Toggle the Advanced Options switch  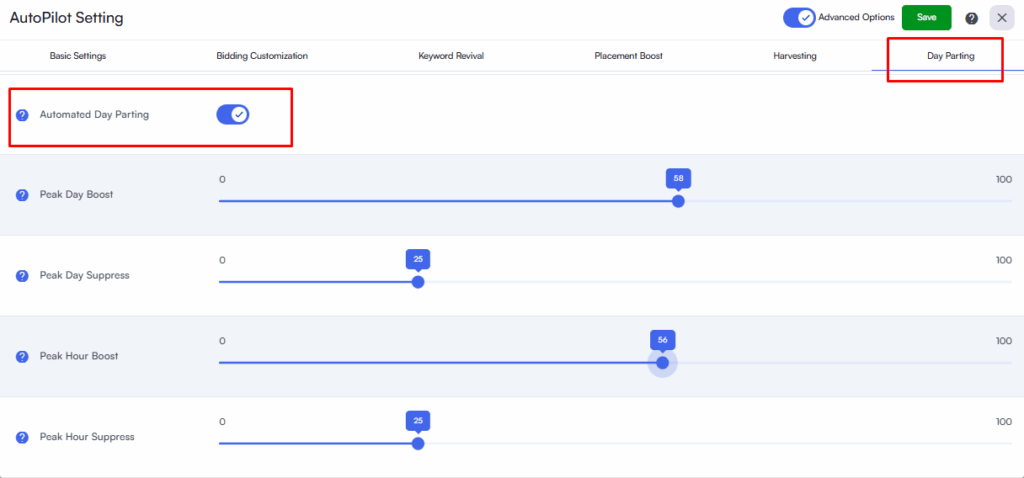point(799,18)
